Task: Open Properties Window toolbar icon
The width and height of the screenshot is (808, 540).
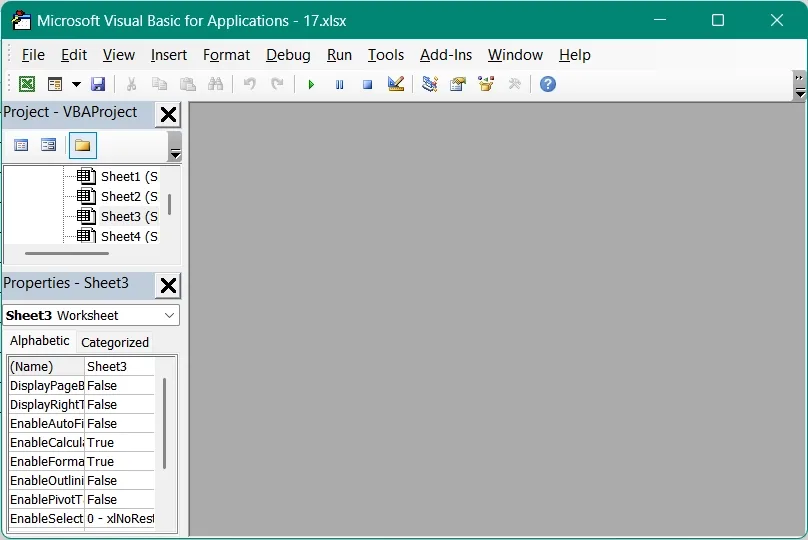Action: pos(458,84)
